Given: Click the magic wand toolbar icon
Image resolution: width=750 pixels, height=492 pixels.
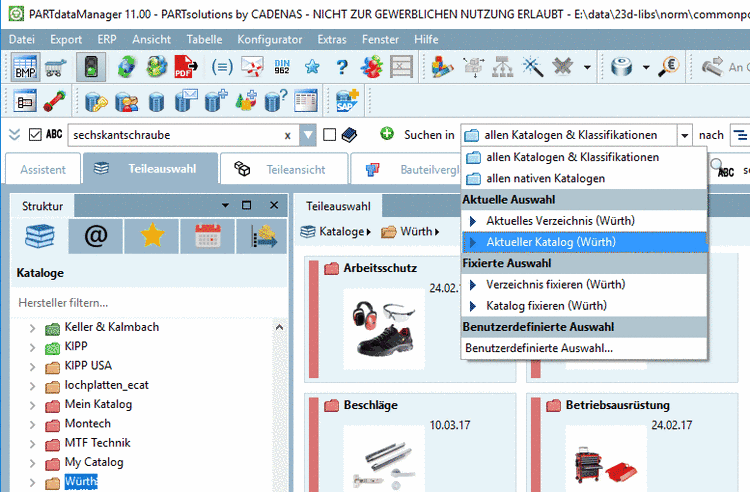Looking at the screenshot, I should coord(533,67).
